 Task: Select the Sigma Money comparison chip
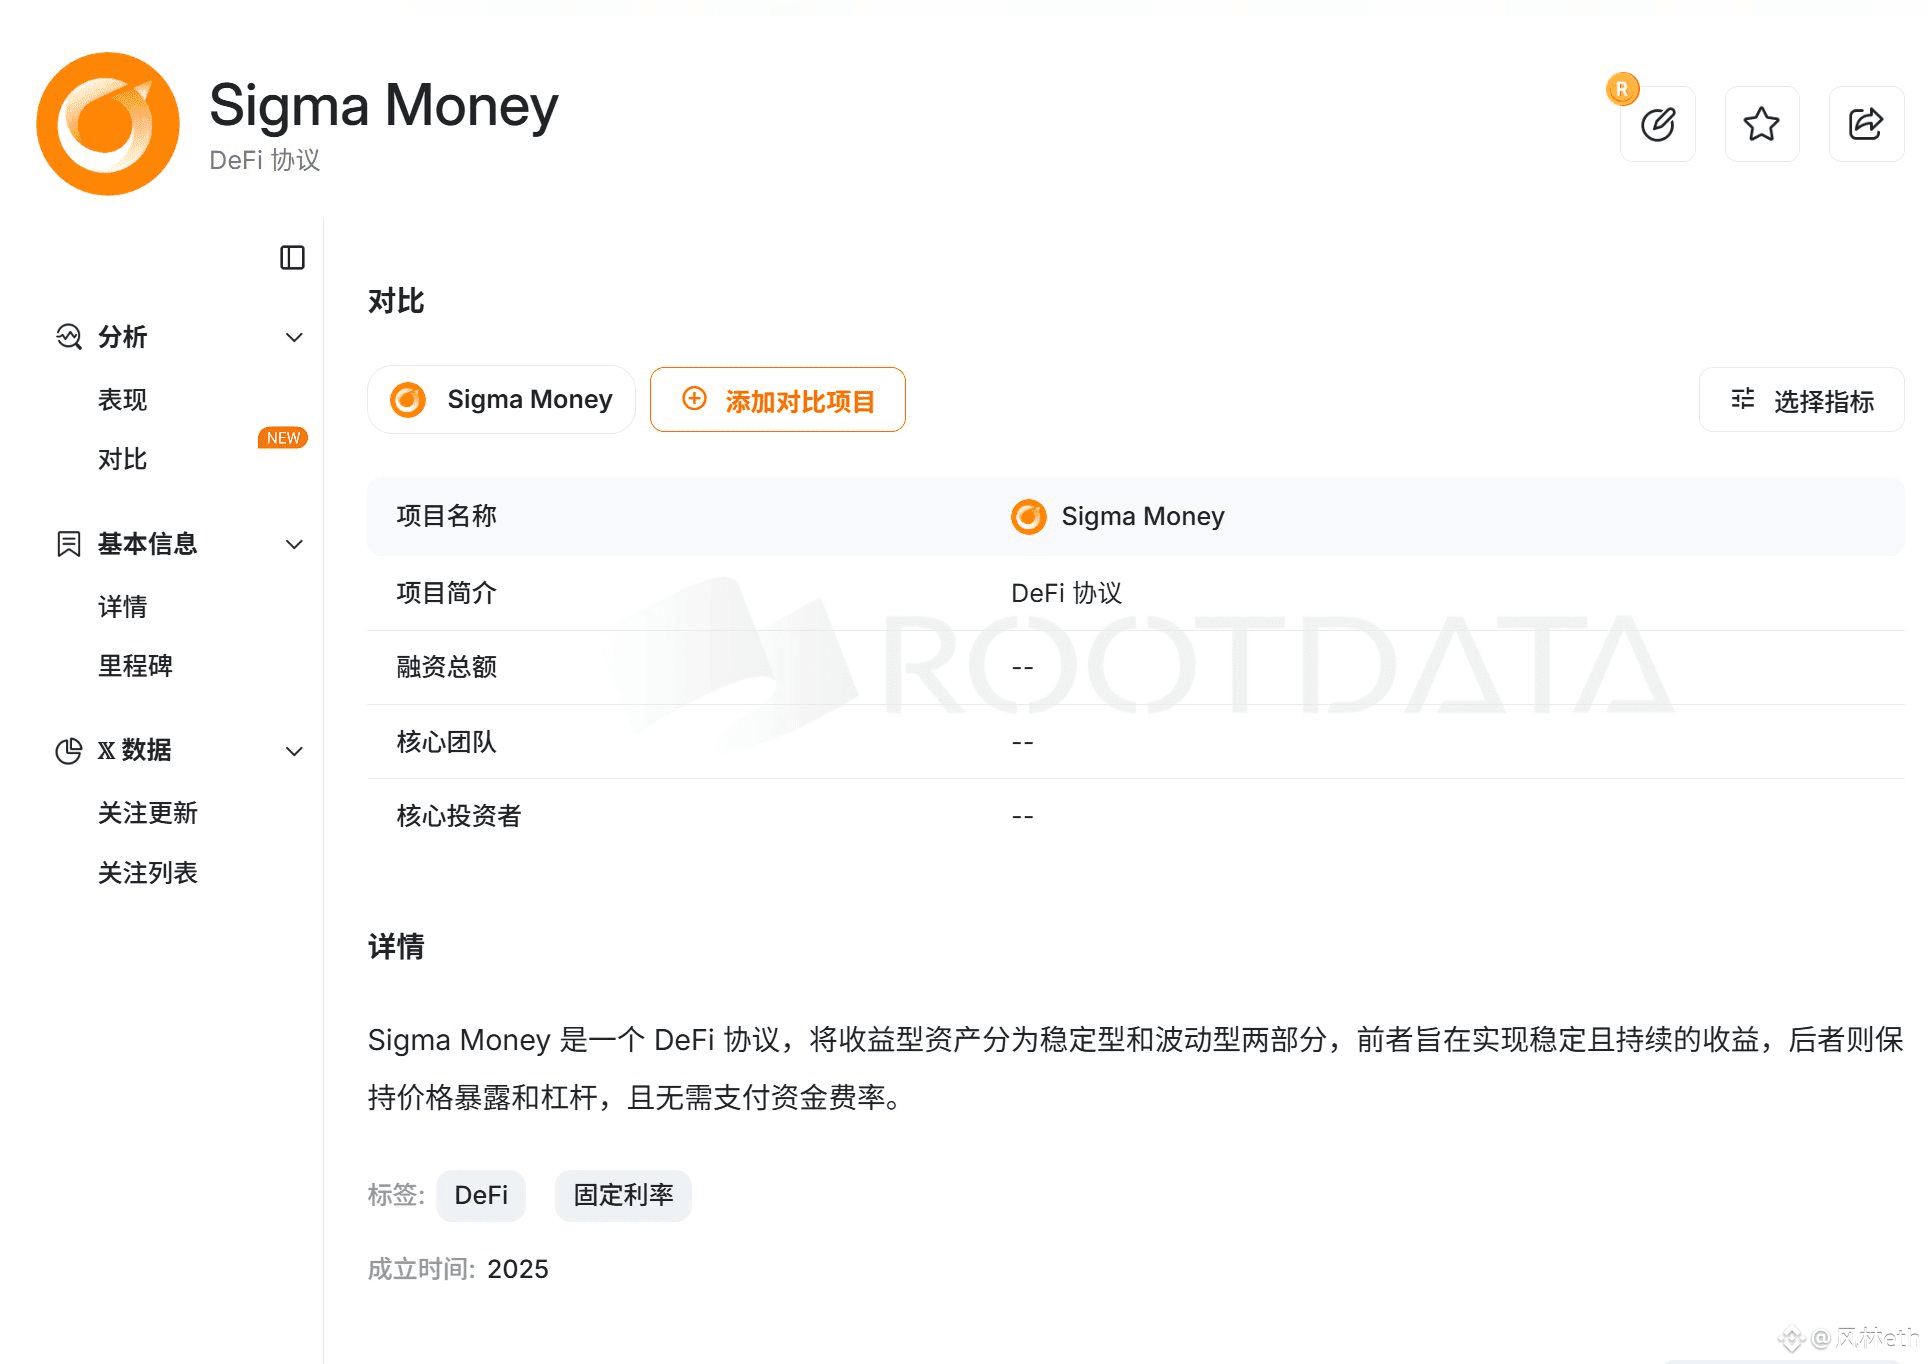[x=501, y=400]
